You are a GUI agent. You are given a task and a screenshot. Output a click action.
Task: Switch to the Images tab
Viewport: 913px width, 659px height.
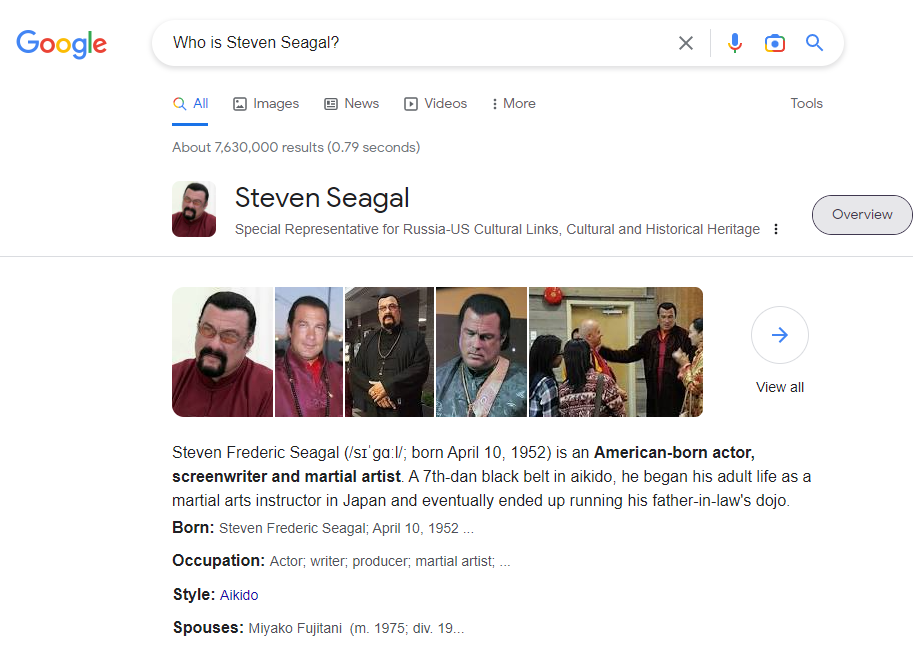266,104
